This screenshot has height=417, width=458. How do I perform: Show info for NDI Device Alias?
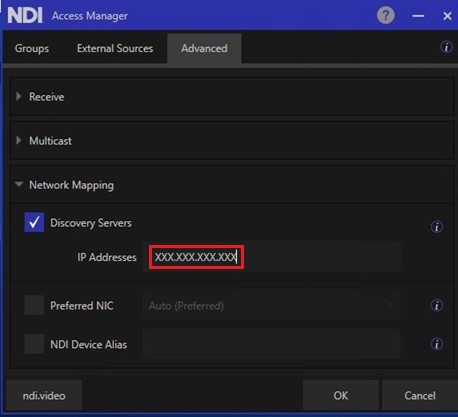(437, 344)
